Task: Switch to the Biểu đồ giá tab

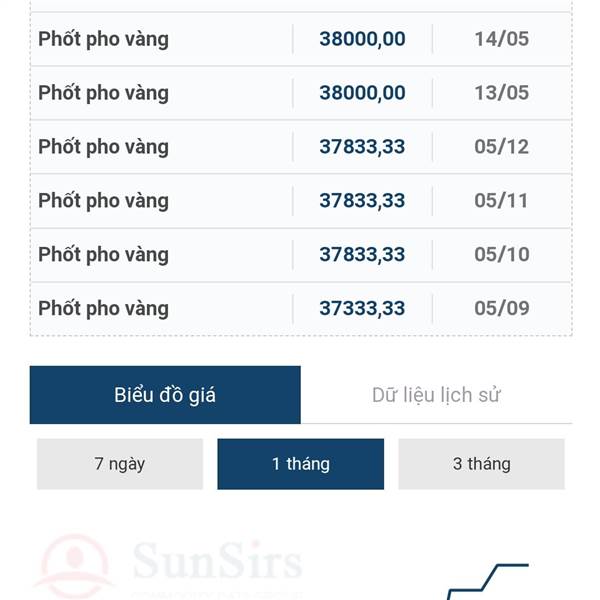Action: [165, 395]
